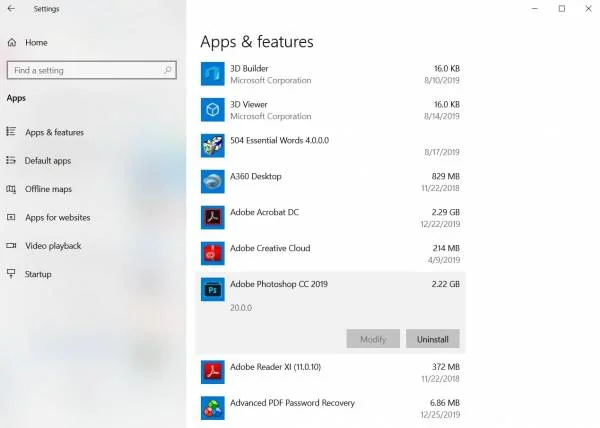Viewport: 600px width, 428px height.
Task: Click the Apps & features page heading
Action: pos(257,42)
